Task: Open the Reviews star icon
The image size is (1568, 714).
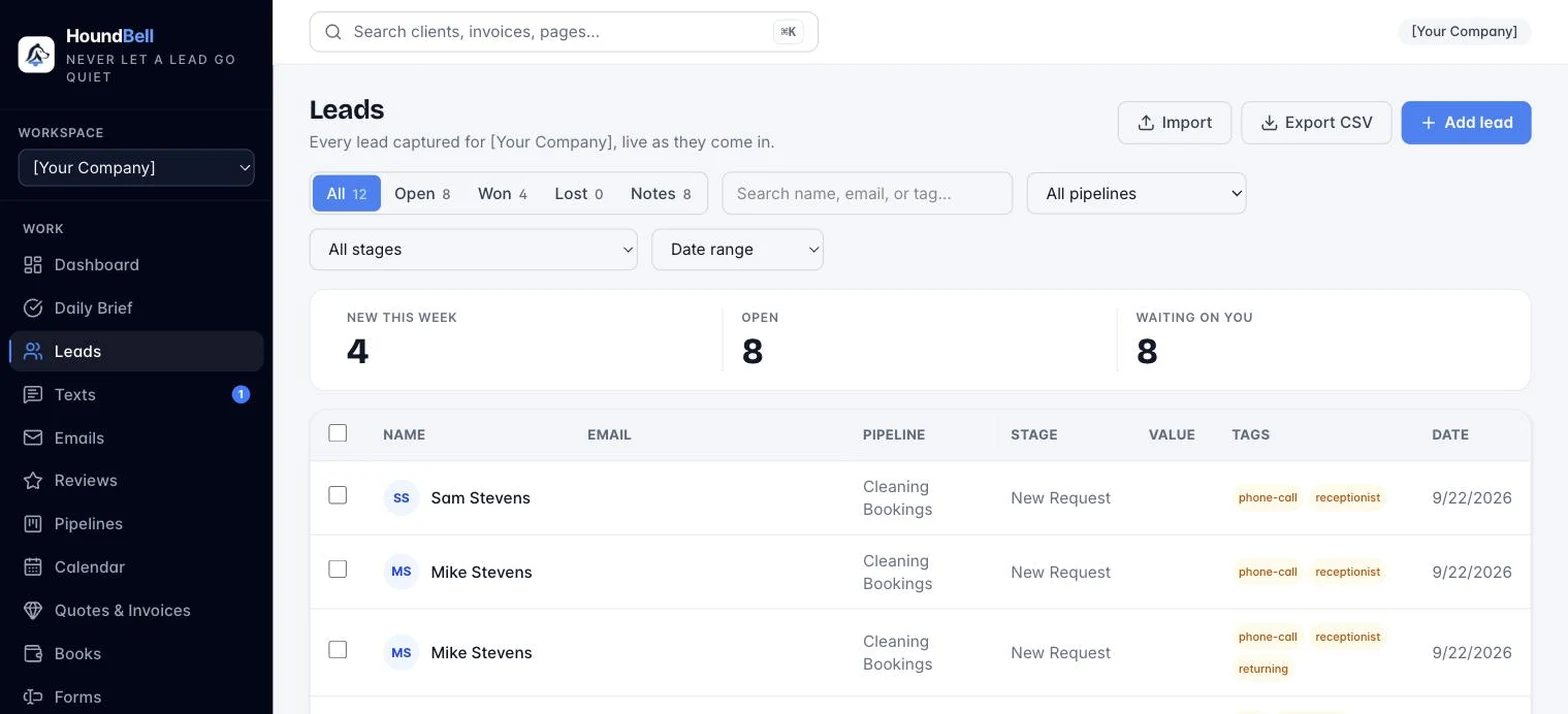Action: point(33,481)
